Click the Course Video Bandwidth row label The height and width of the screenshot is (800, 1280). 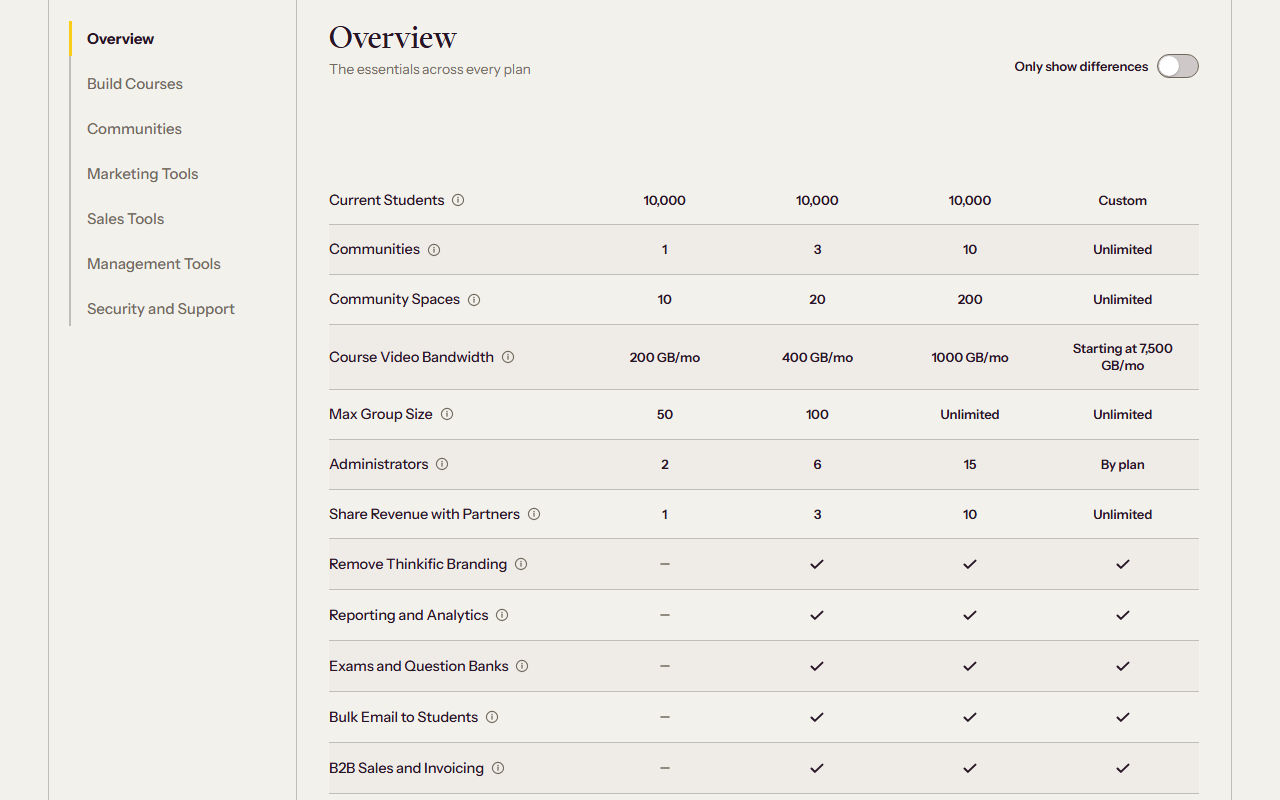point(411,357)
